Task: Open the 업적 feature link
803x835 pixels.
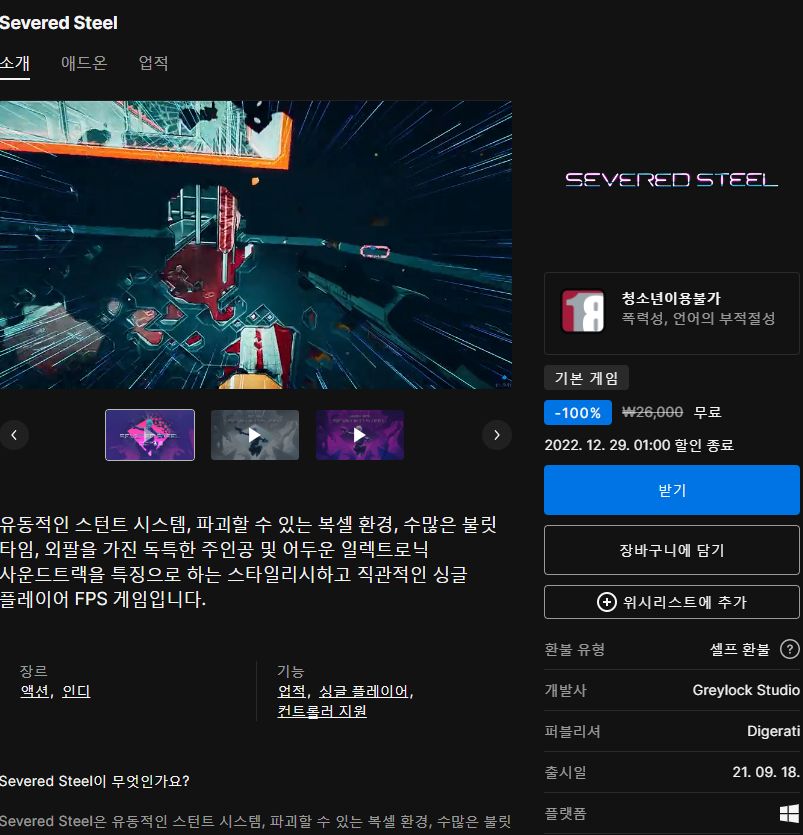Action: (x=292, y=692)
